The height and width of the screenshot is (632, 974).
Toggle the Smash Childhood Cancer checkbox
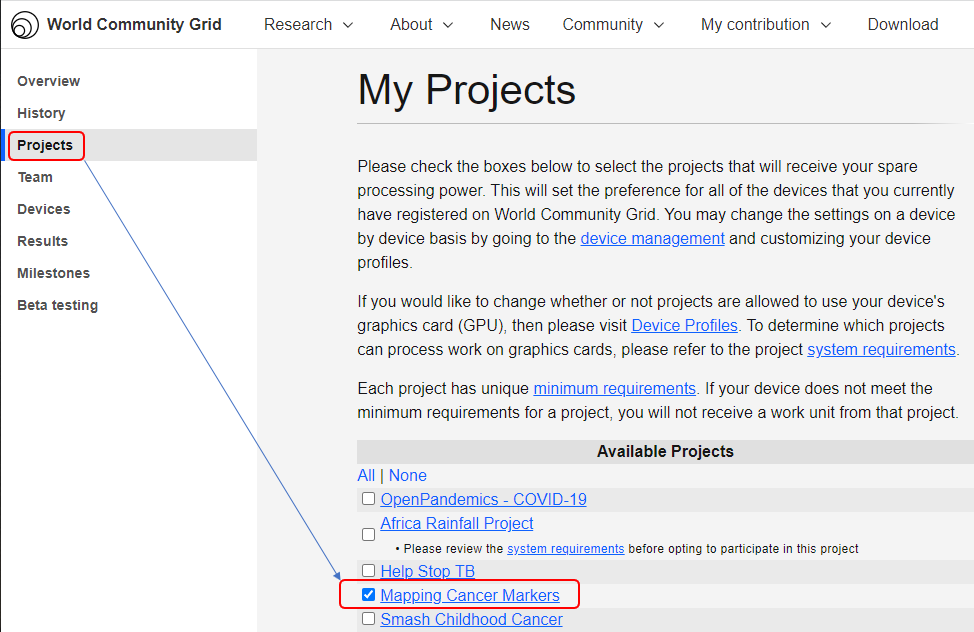tap(369, 619)
